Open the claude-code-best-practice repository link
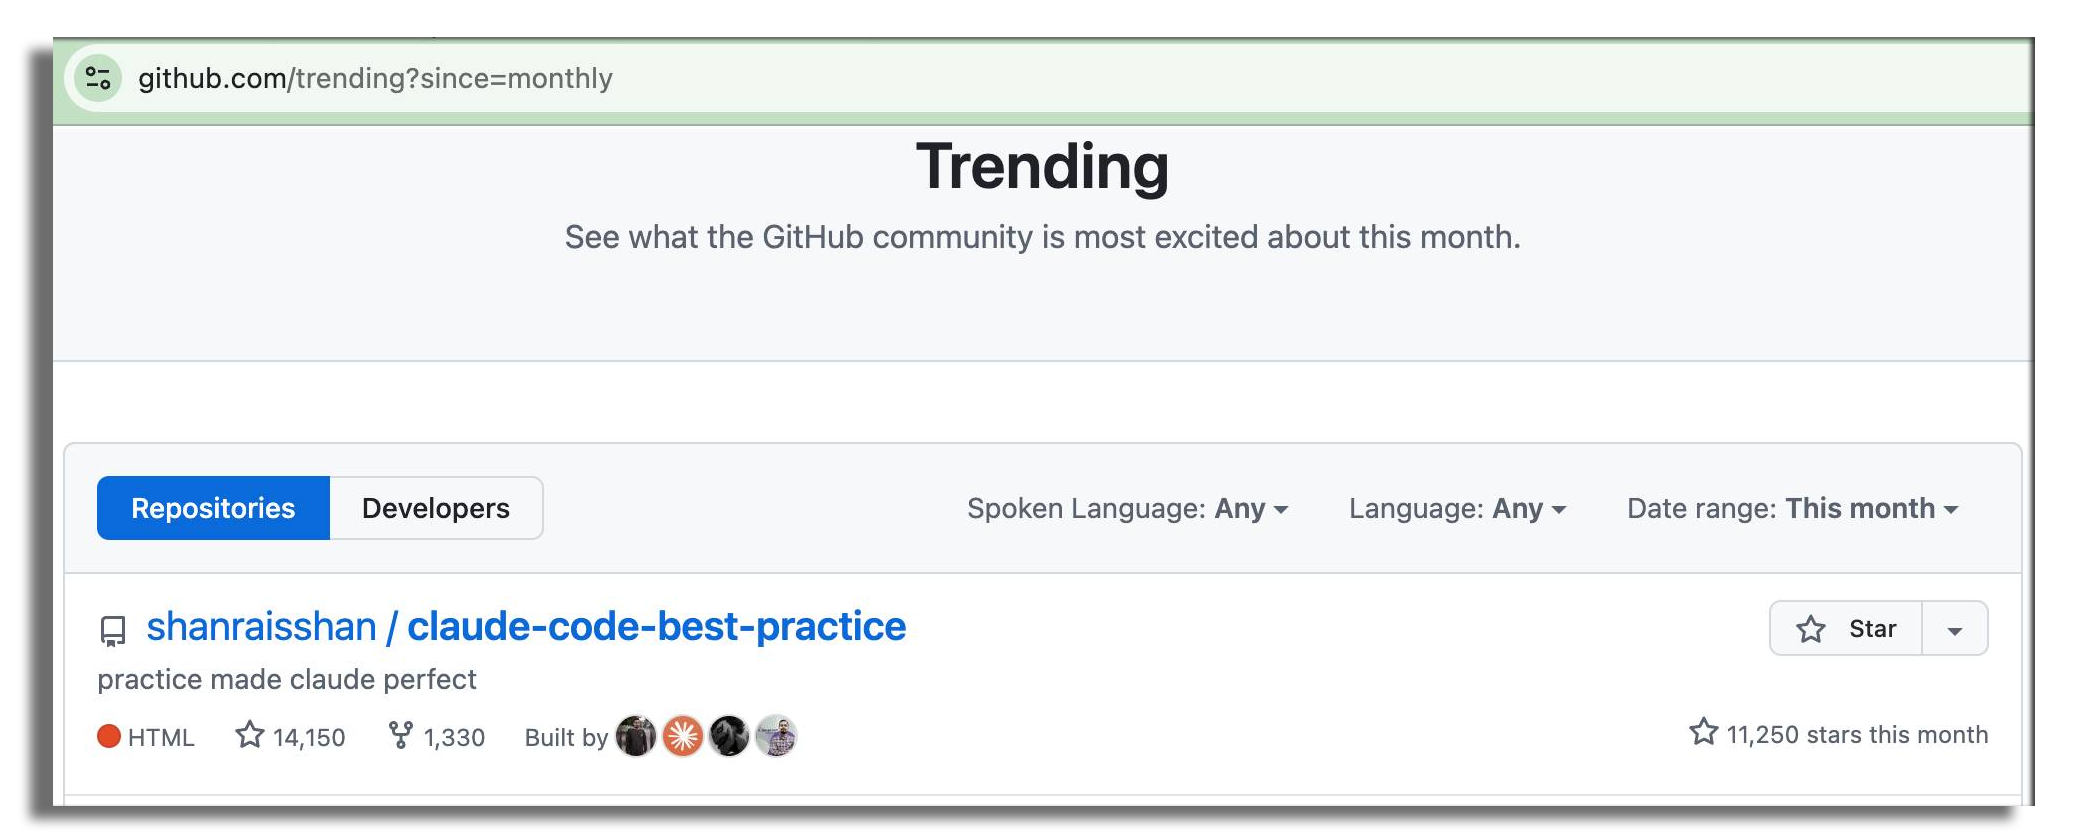 656,626
